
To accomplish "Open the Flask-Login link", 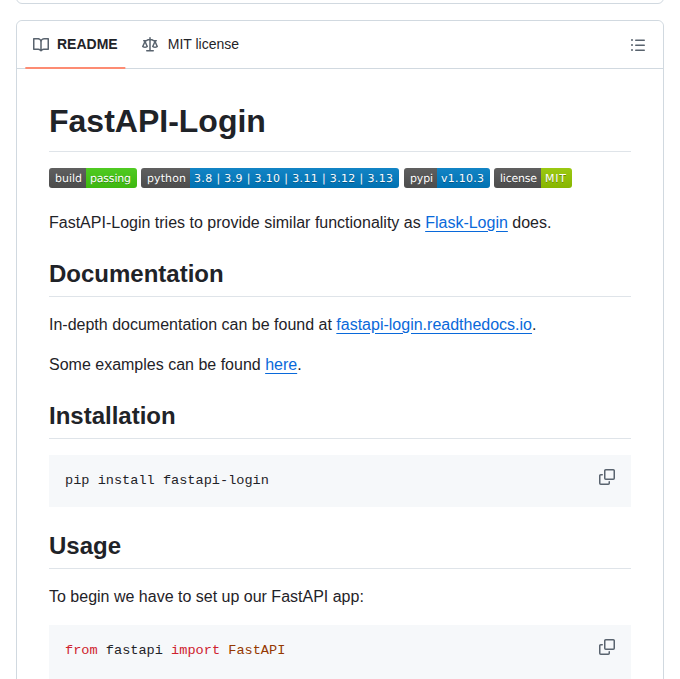I will (x=466, y=222).
